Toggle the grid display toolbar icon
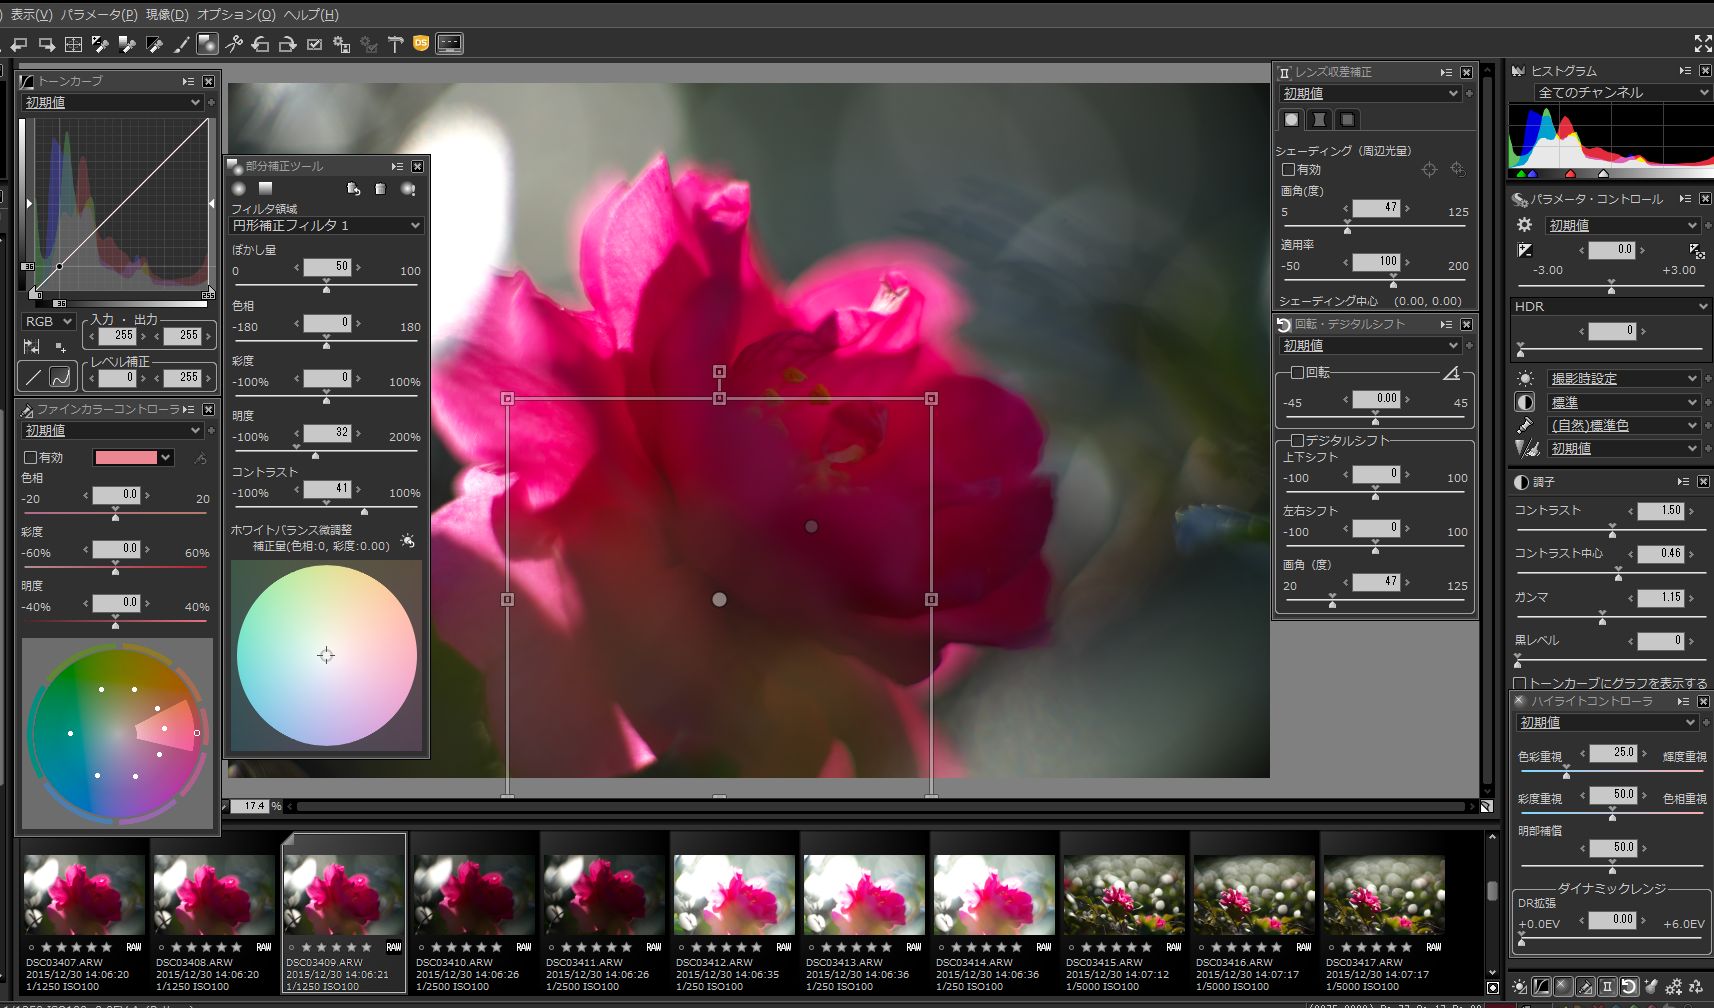 [73, 44]
